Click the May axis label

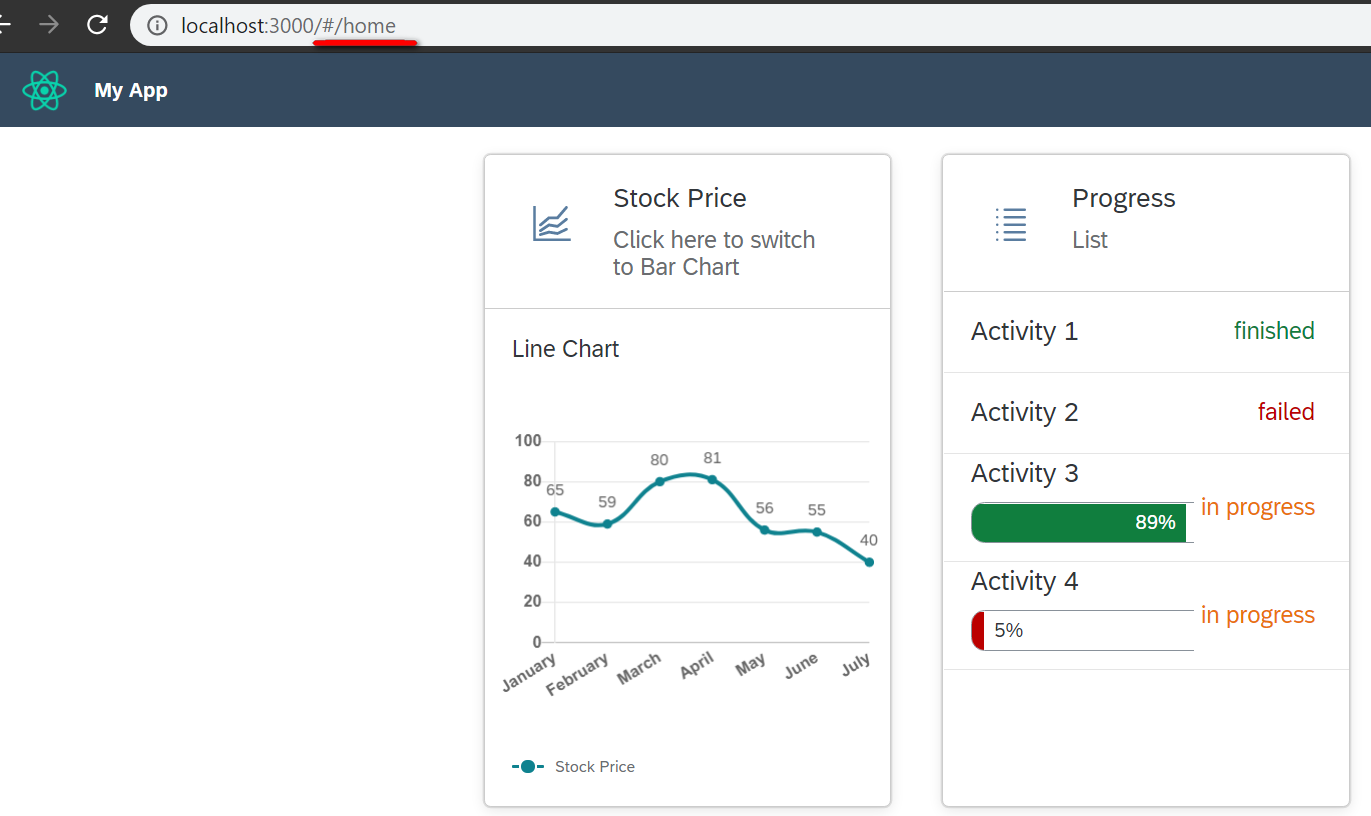pyautogui.click(x=751, y=665)
